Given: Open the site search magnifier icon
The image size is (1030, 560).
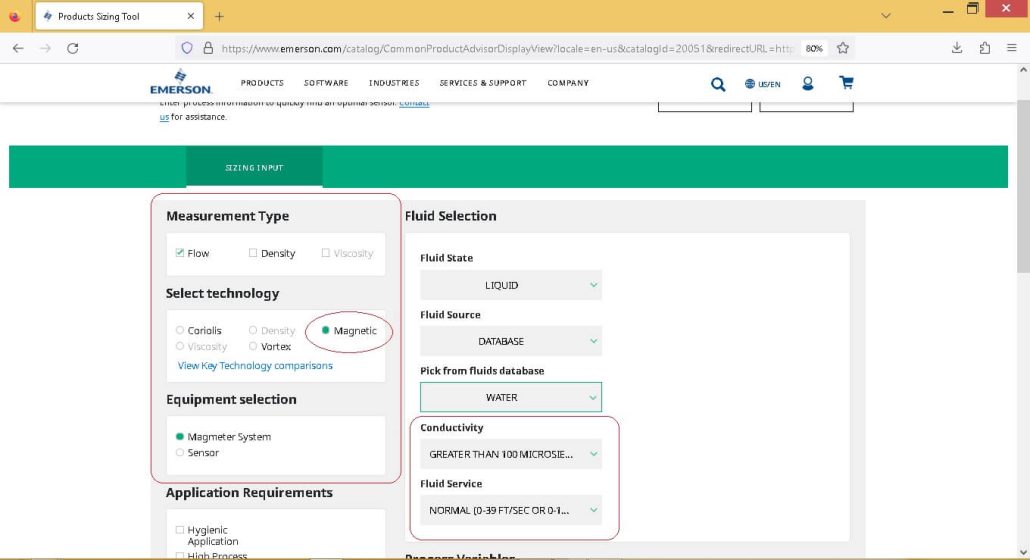Looking at the screenshot, I should click(718, 83).
